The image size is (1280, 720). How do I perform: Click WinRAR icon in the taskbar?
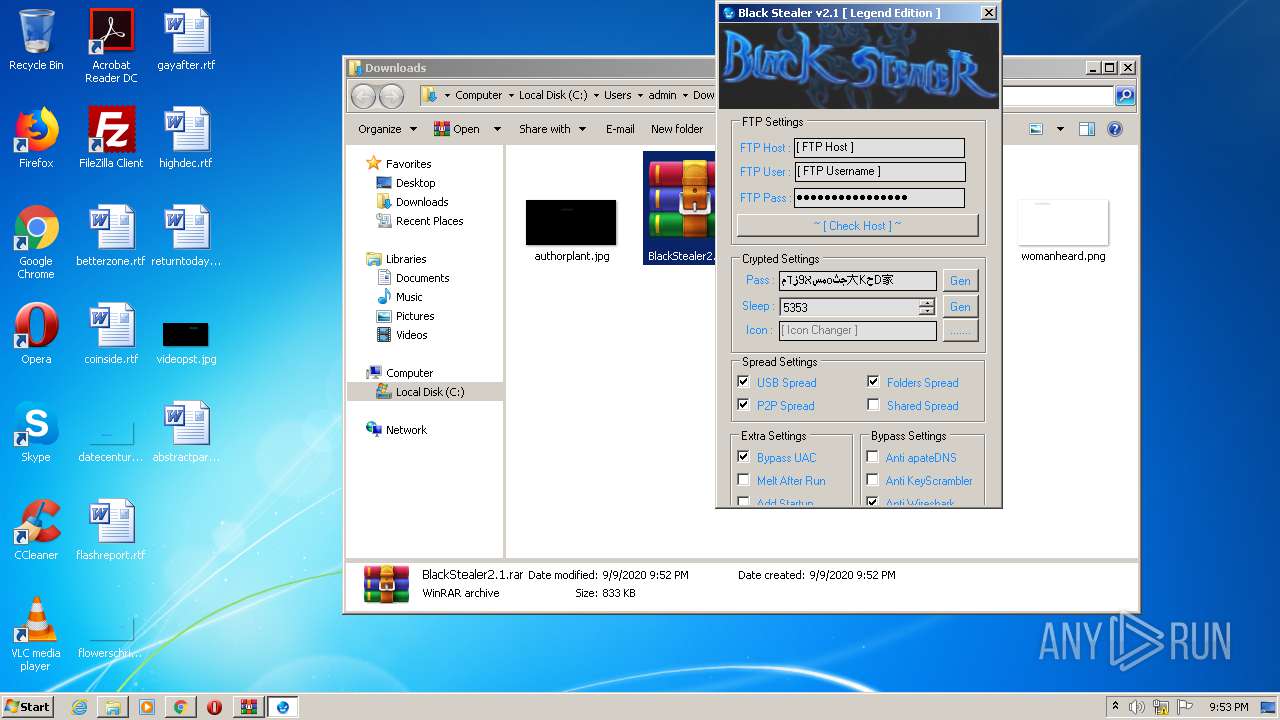pos(248,707)
